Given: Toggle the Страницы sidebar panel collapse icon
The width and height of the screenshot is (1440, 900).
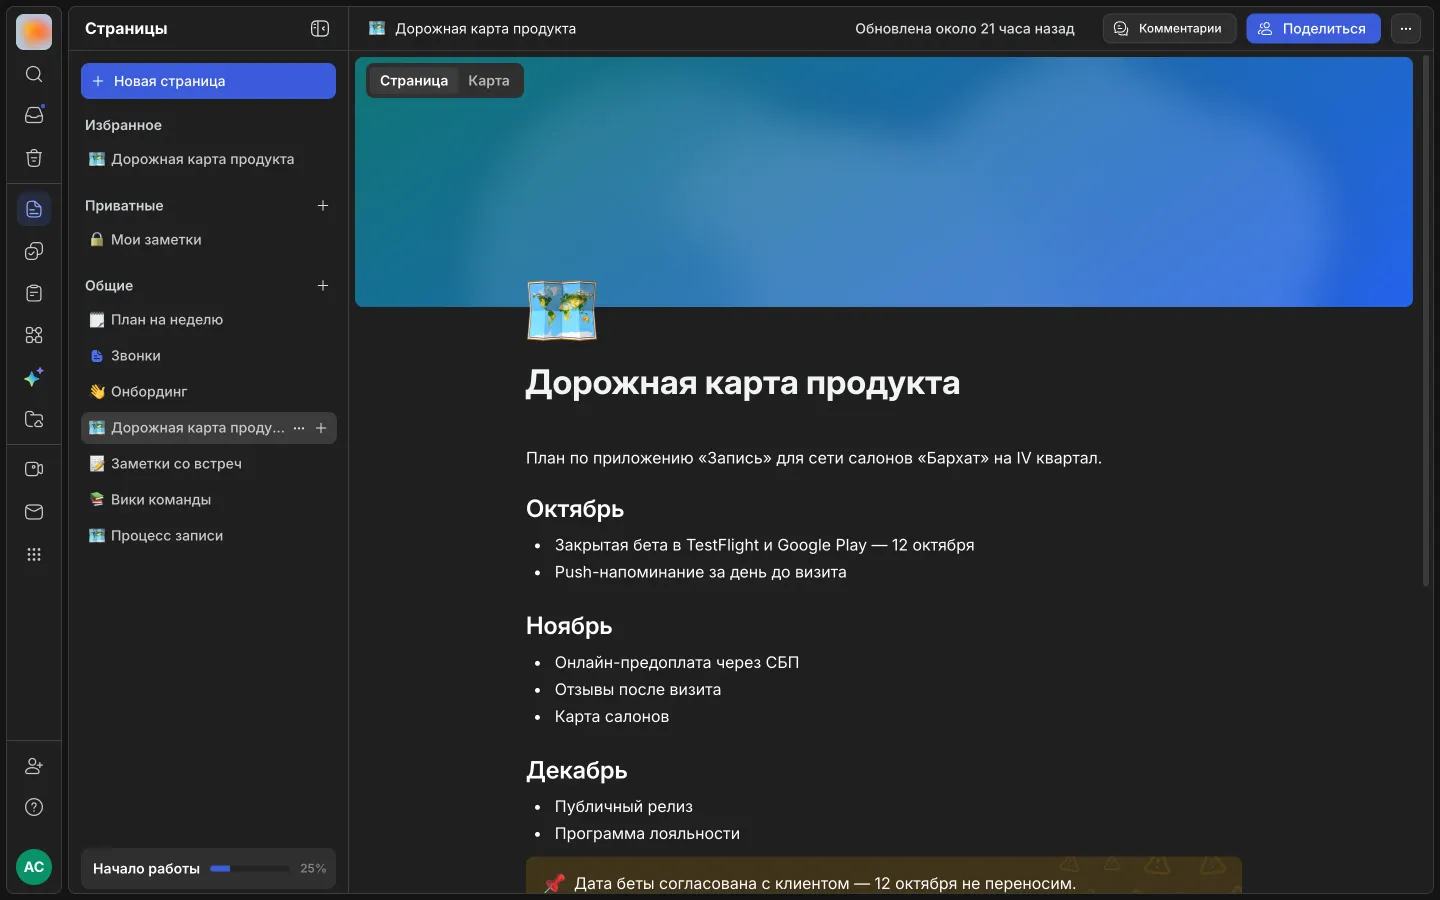Looking at the screenshot, I should 320,29.
